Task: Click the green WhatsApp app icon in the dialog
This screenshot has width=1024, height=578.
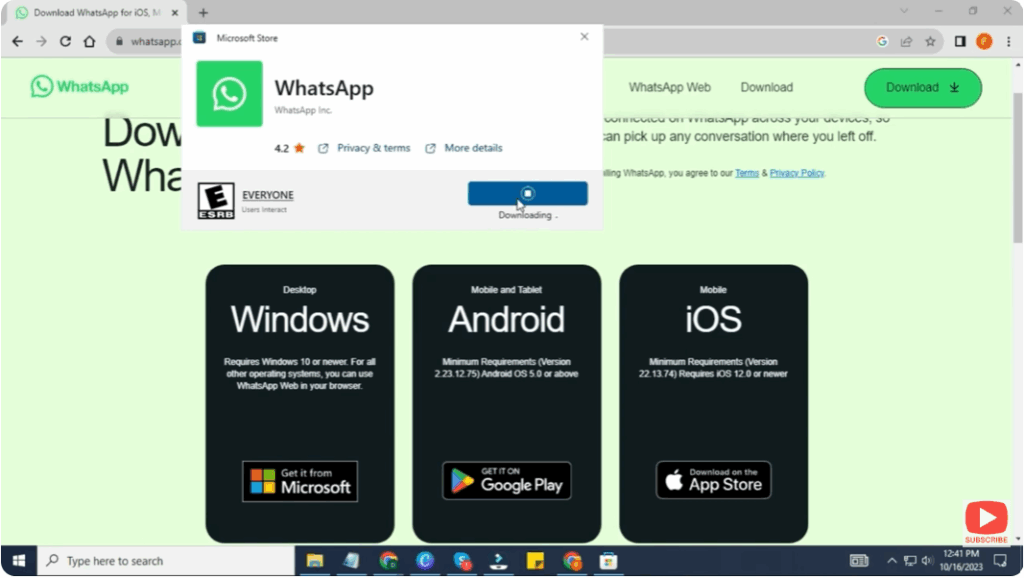Action: [x=229, y=95]
